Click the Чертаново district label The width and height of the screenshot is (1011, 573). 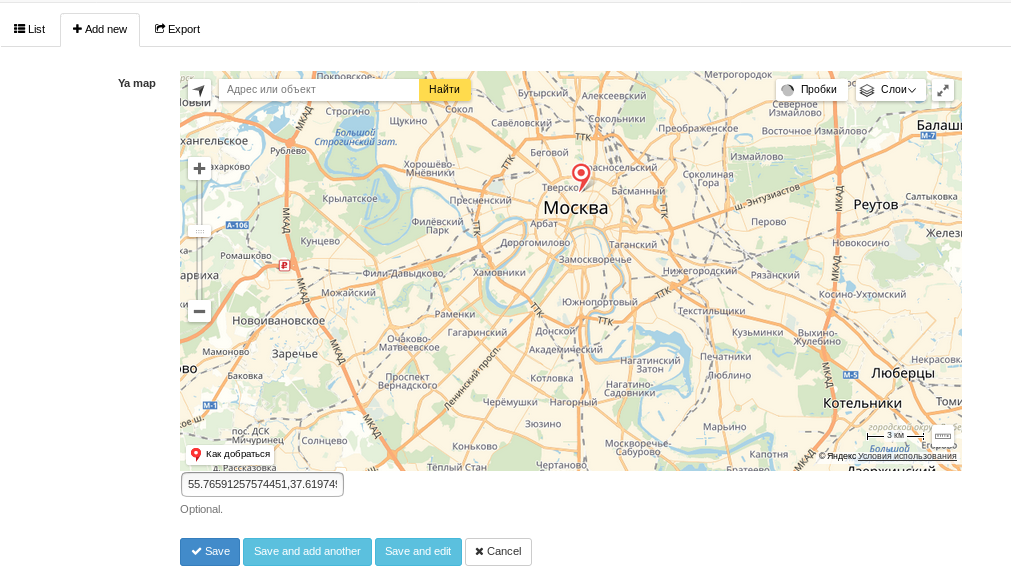coord(561,465)
